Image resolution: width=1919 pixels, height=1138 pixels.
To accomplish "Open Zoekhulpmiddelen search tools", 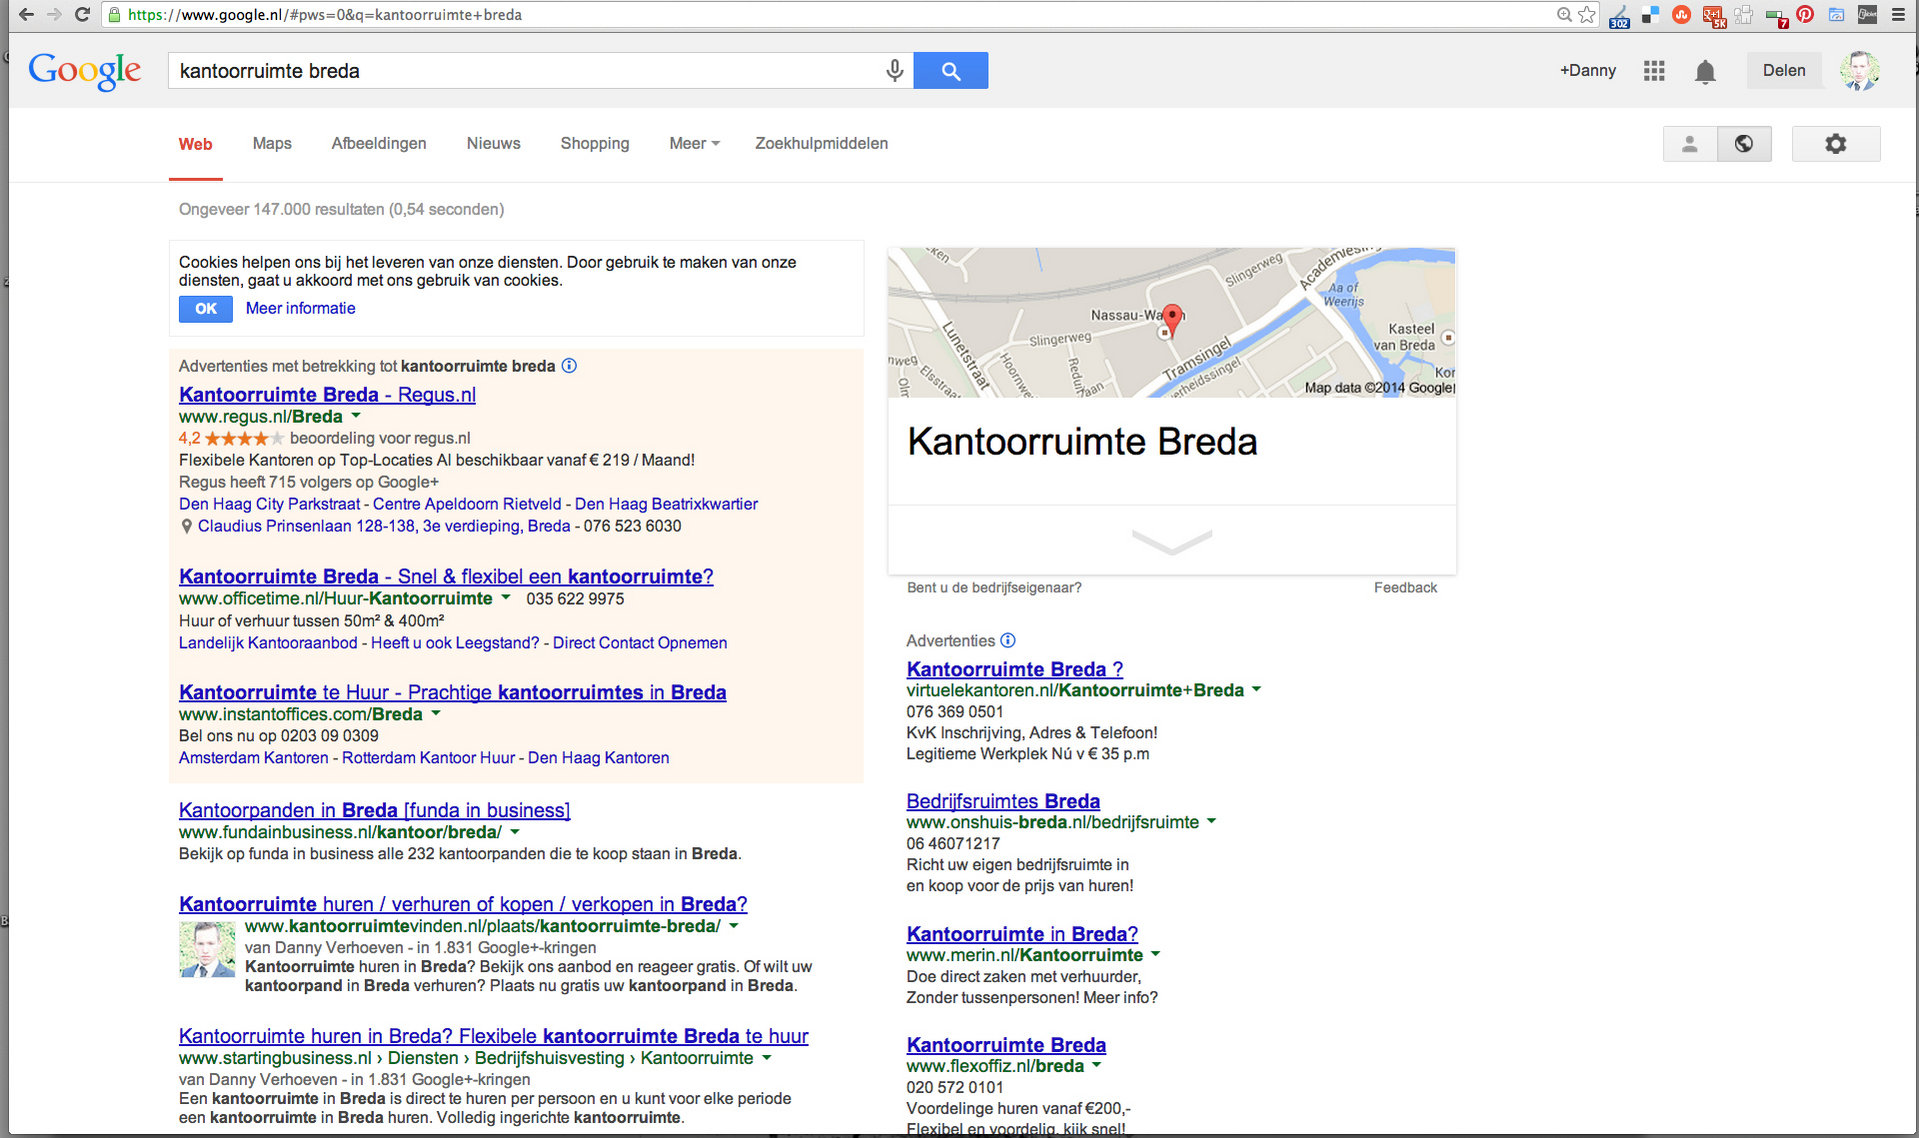I will (x=821, y=143).
